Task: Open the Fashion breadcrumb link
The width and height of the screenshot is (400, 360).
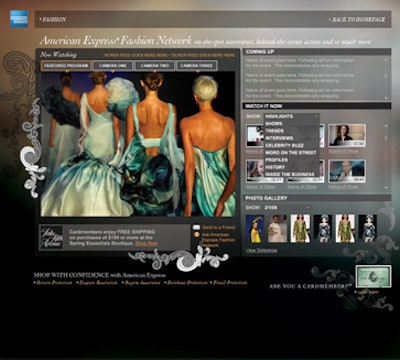Action: [54, 20]
